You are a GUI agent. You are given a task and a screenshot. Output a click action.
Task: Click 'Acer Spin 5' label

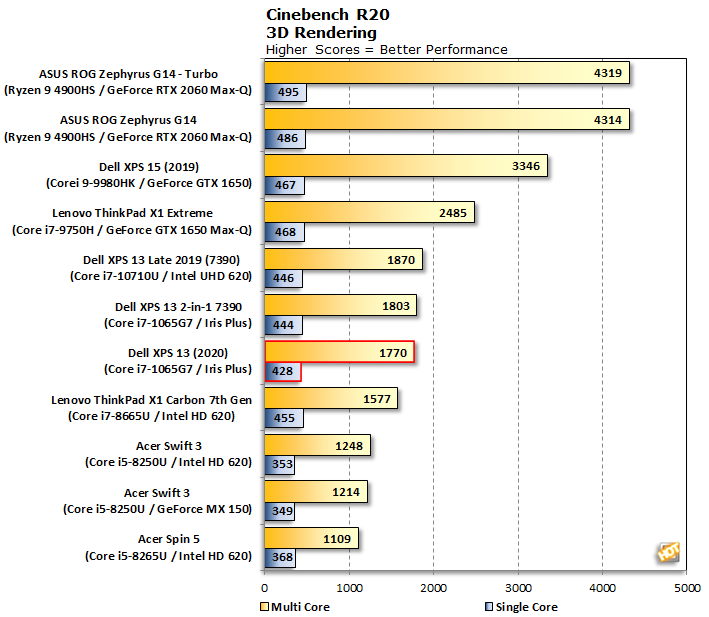click(169, 539)
